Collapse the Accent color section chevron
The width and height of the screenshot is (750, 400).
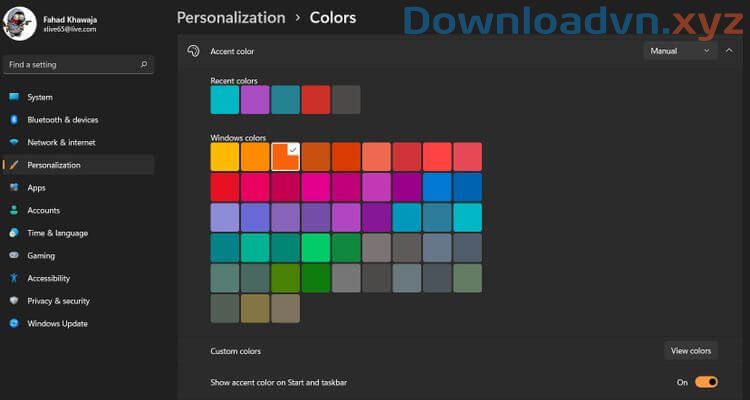(729, 51)
